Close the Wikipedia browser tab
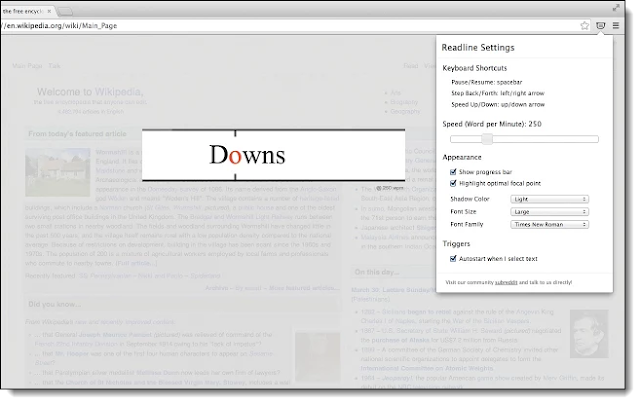 pyautogui.click(x=49, y=11)
